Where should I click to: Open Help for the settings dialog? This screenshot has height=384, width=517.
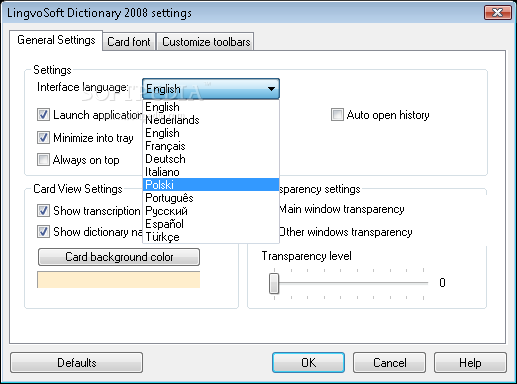(470, 363)
